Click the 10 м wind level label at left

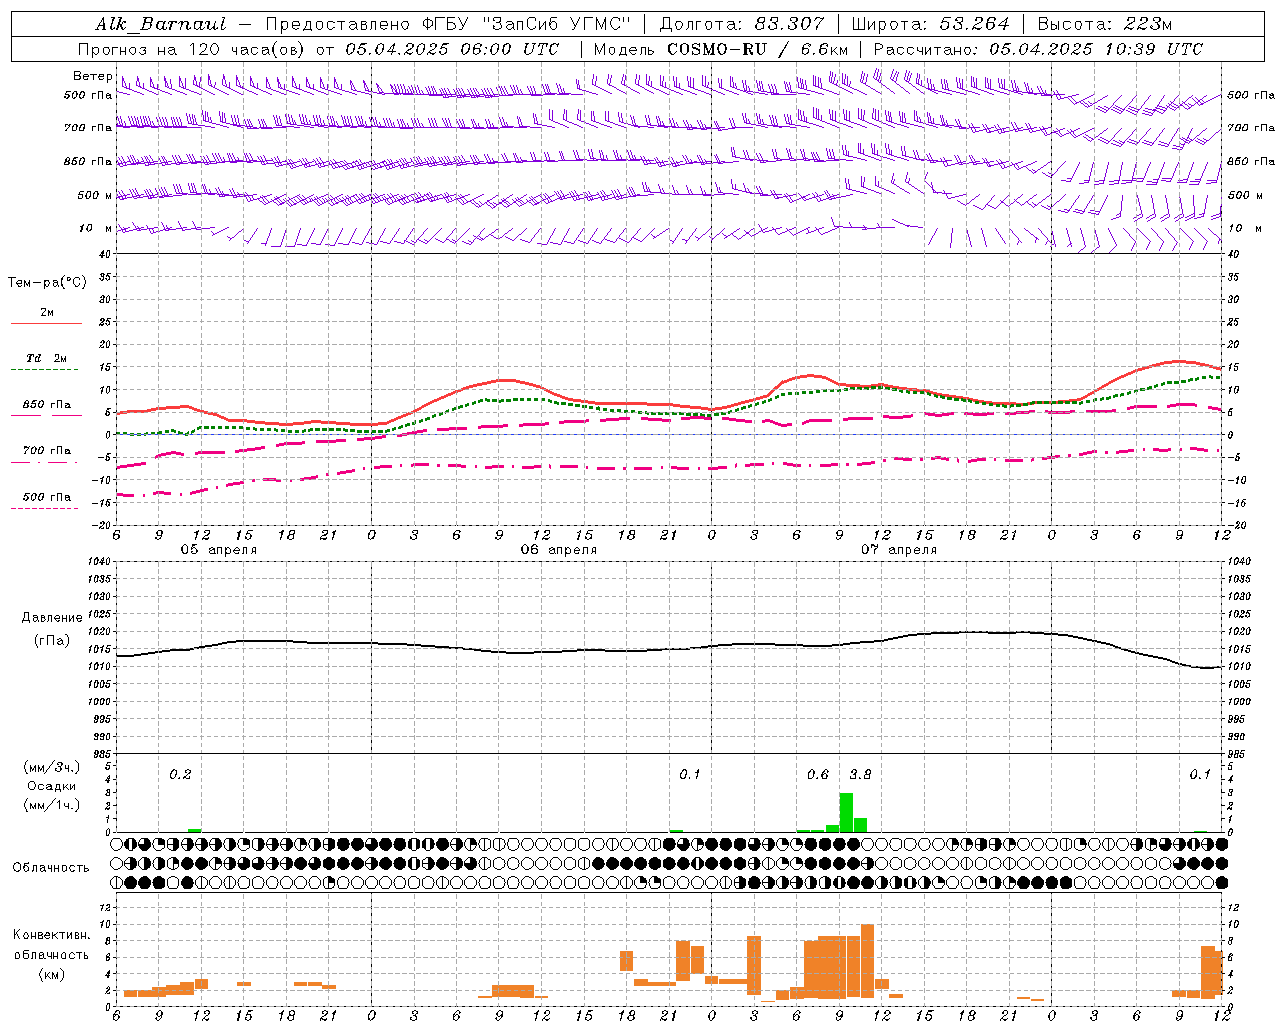point(95,228)
